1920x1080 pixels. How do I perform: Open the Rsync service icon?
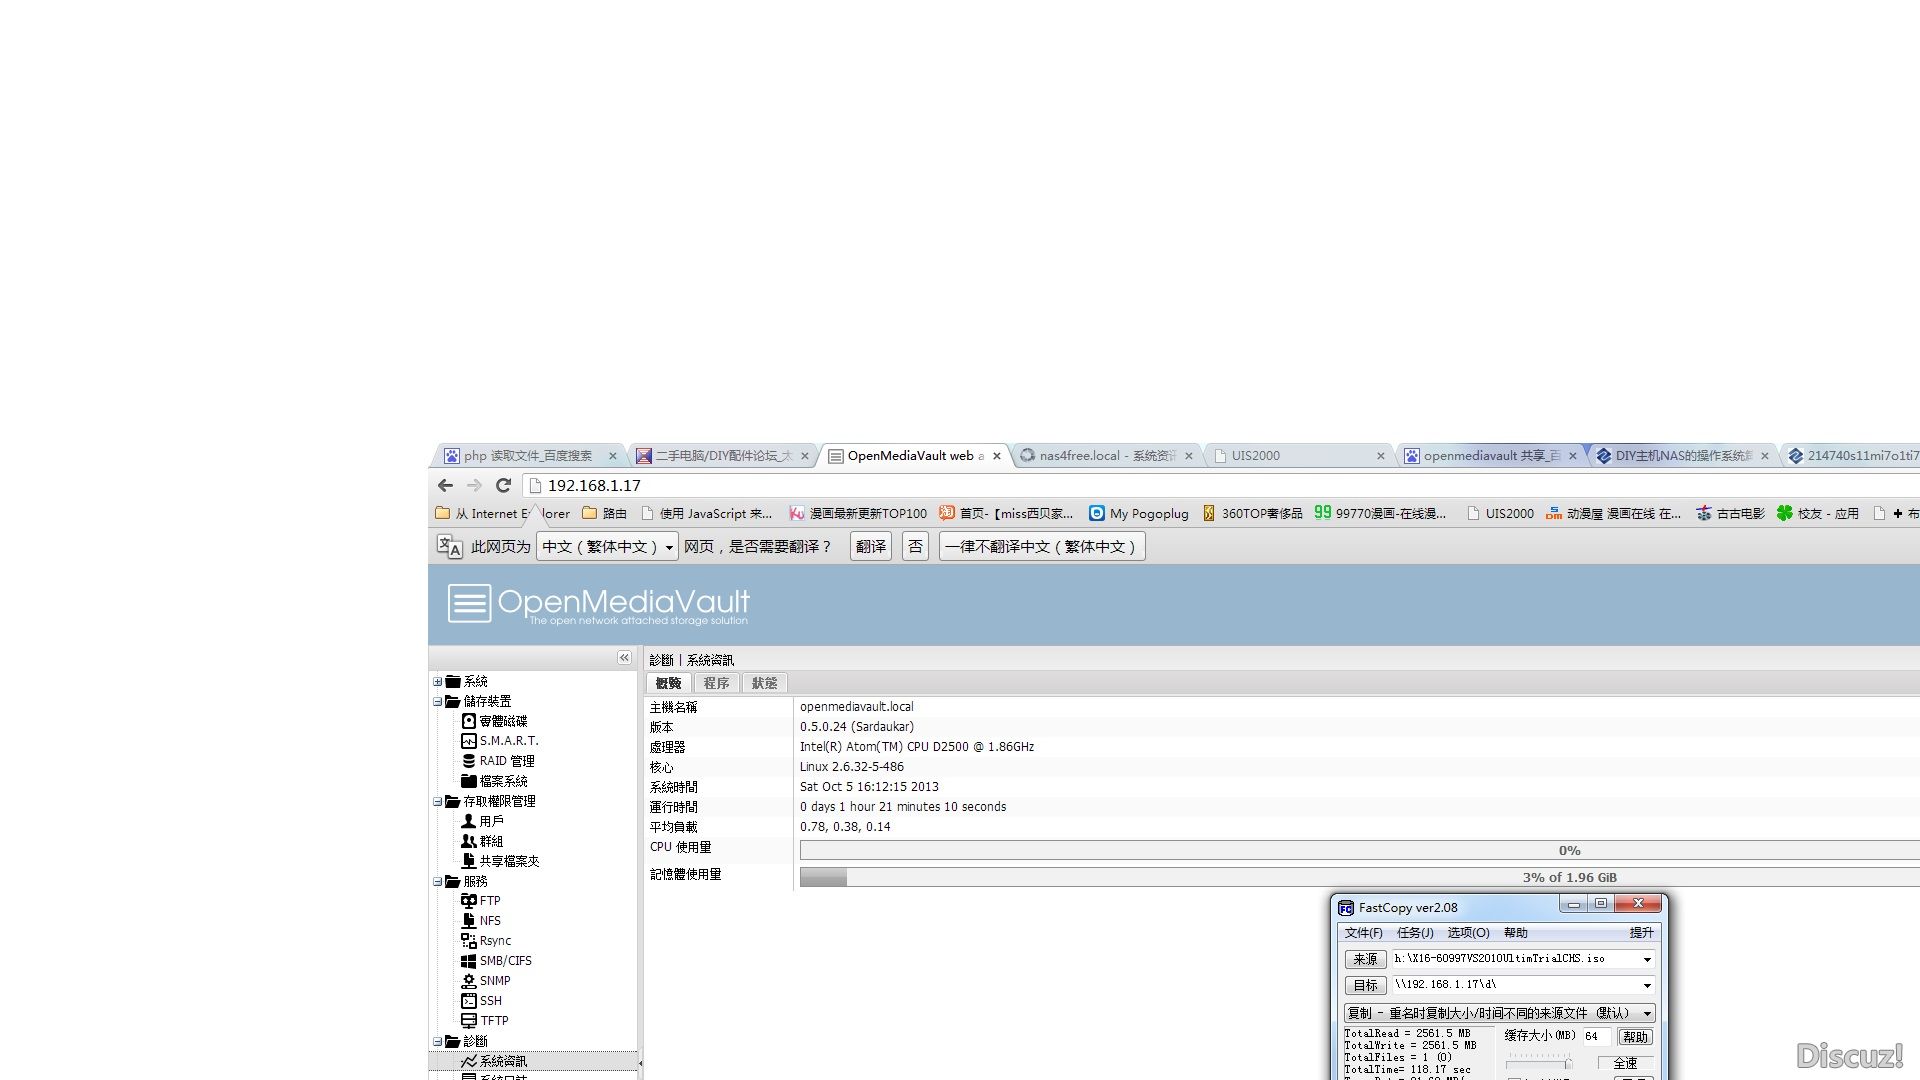(x=468, y=941)
